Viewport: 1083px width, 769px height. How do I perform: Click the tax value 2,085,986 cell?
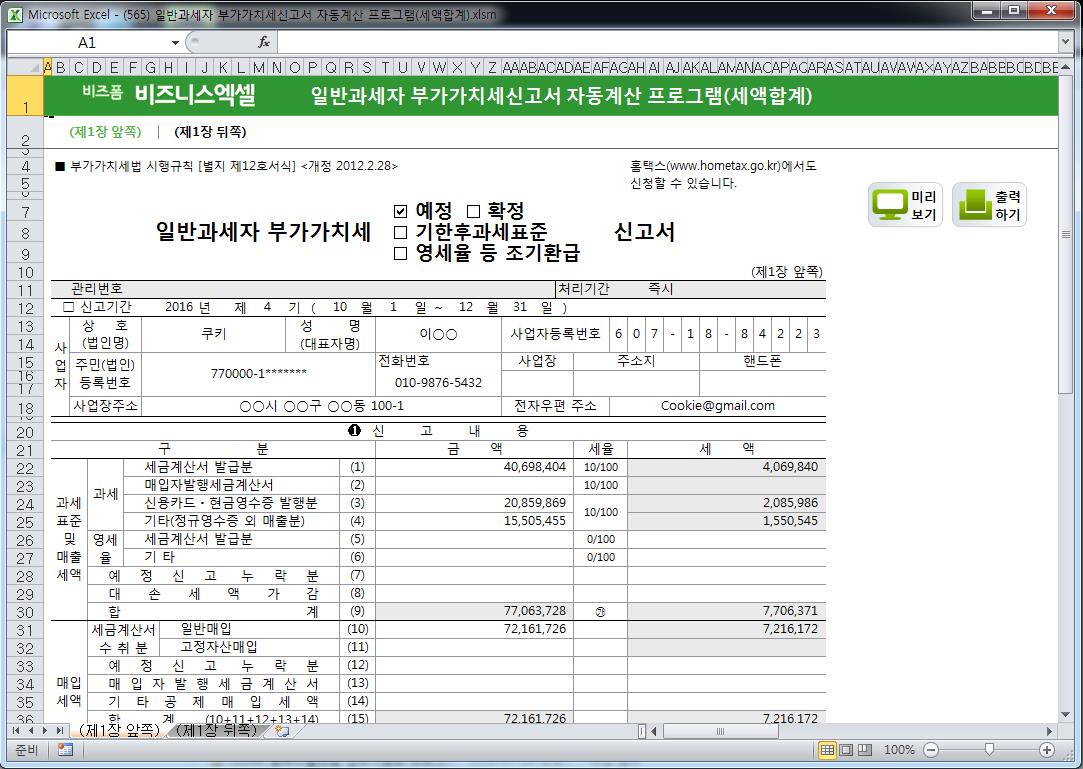727,503
